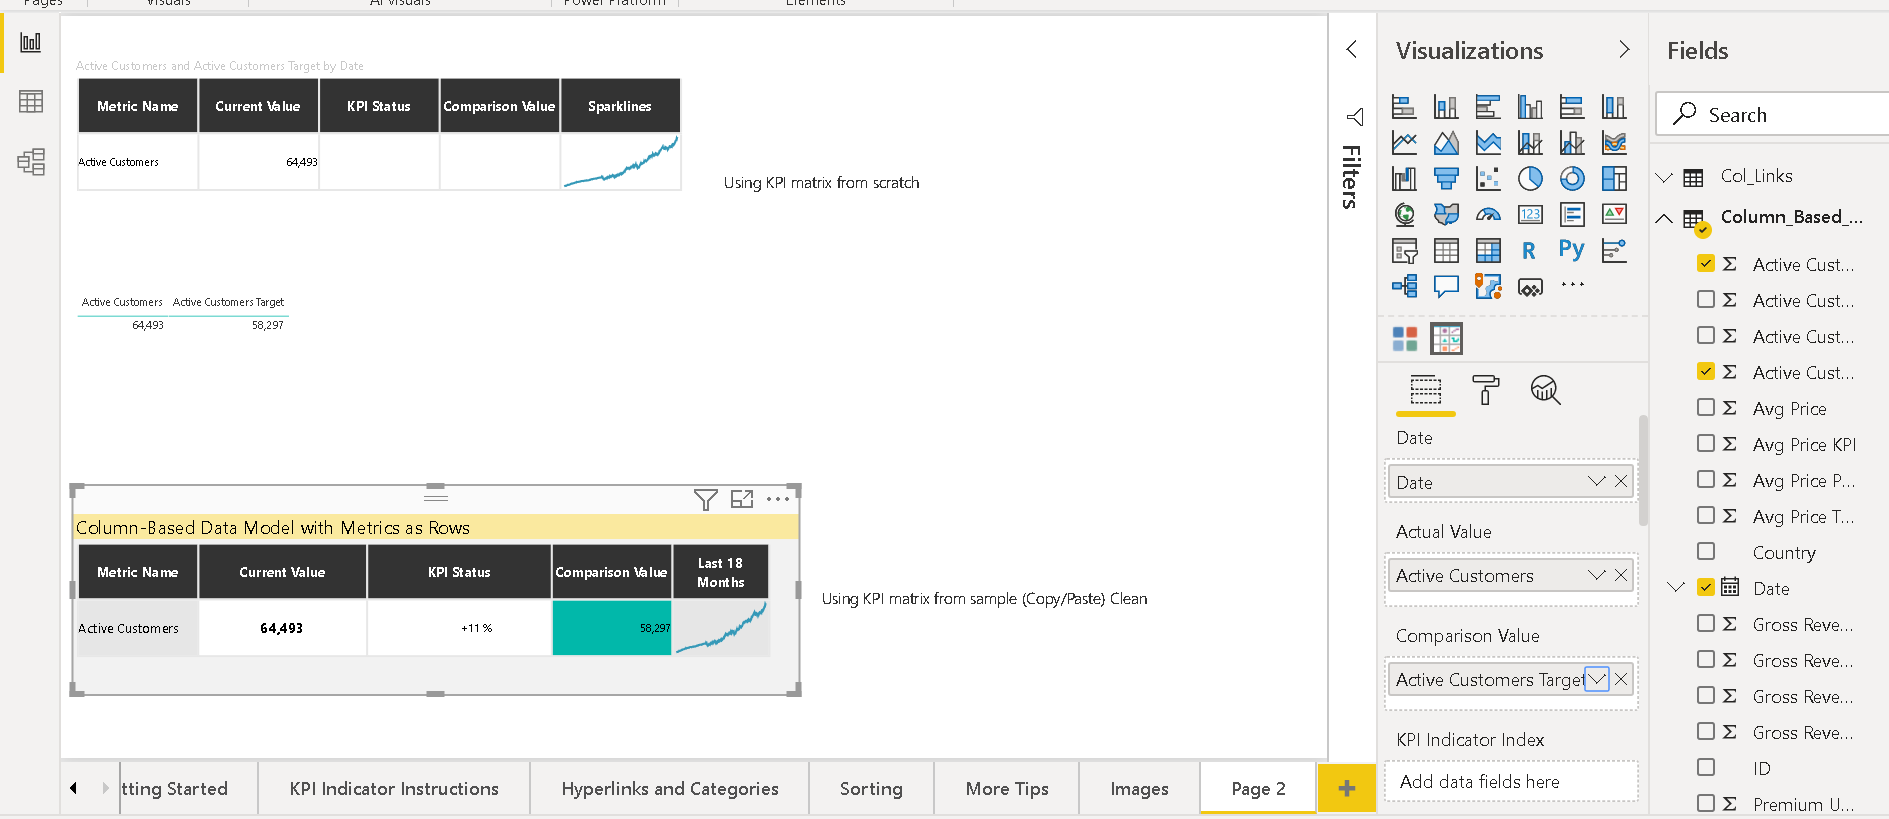Add an R script visual
This screenshot has width=1889, height=819.
1530,251
